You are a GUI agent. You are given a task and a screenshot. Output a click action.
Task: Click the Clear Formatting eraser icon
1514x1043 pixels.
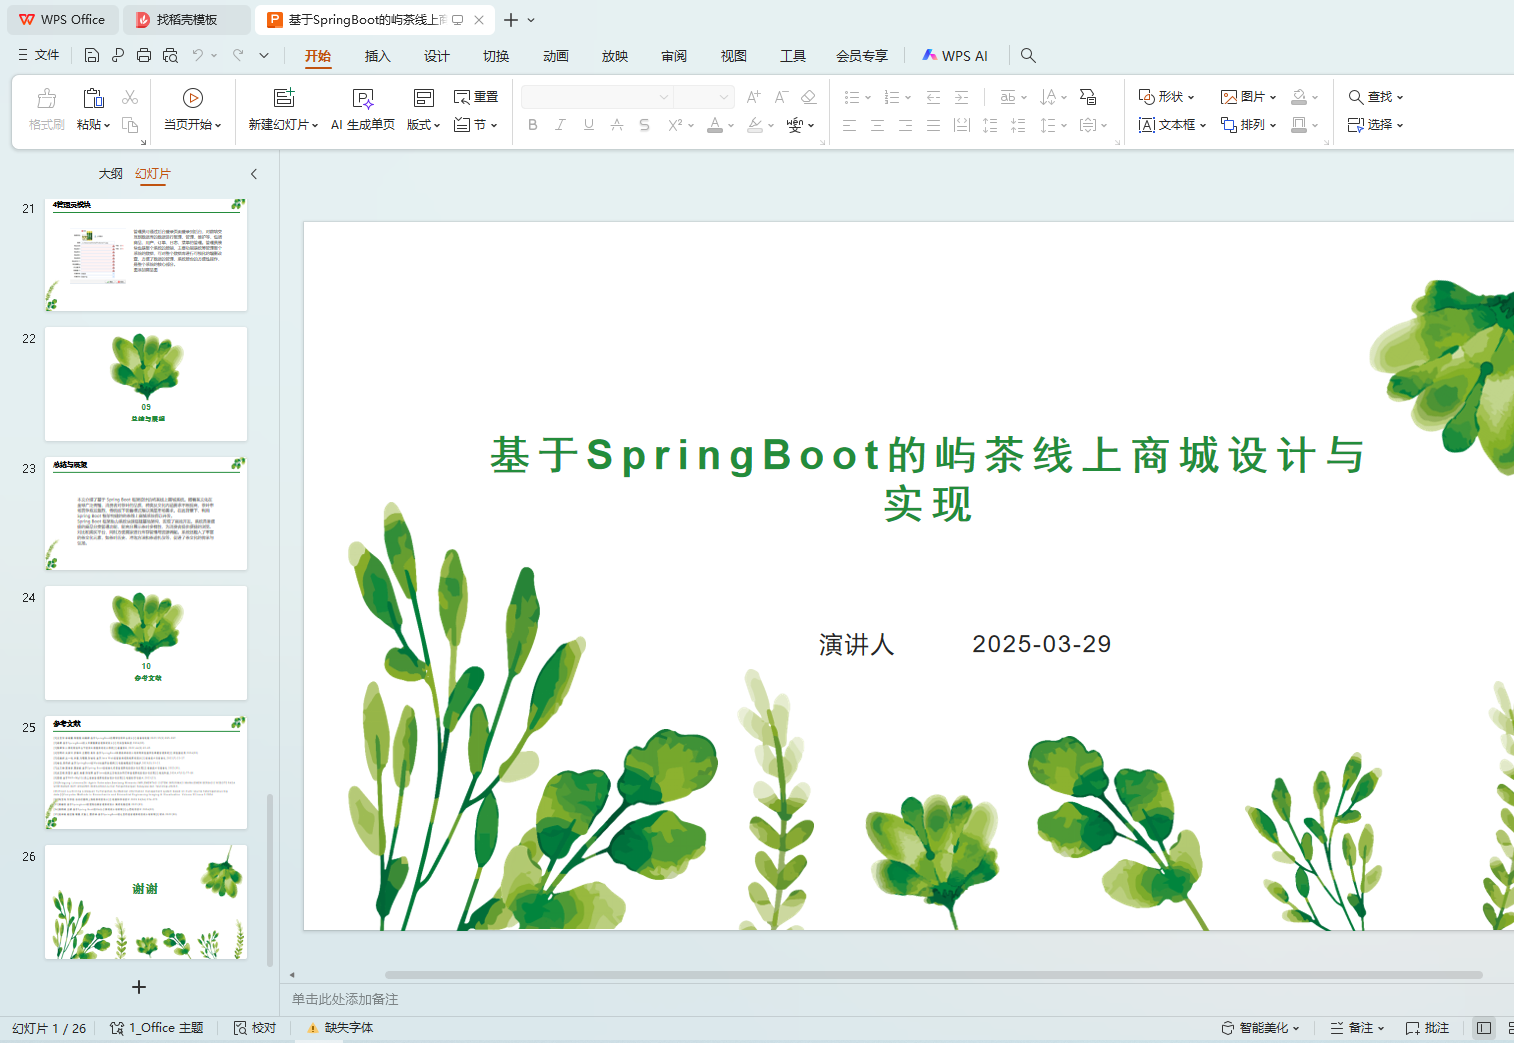[809, 97]
